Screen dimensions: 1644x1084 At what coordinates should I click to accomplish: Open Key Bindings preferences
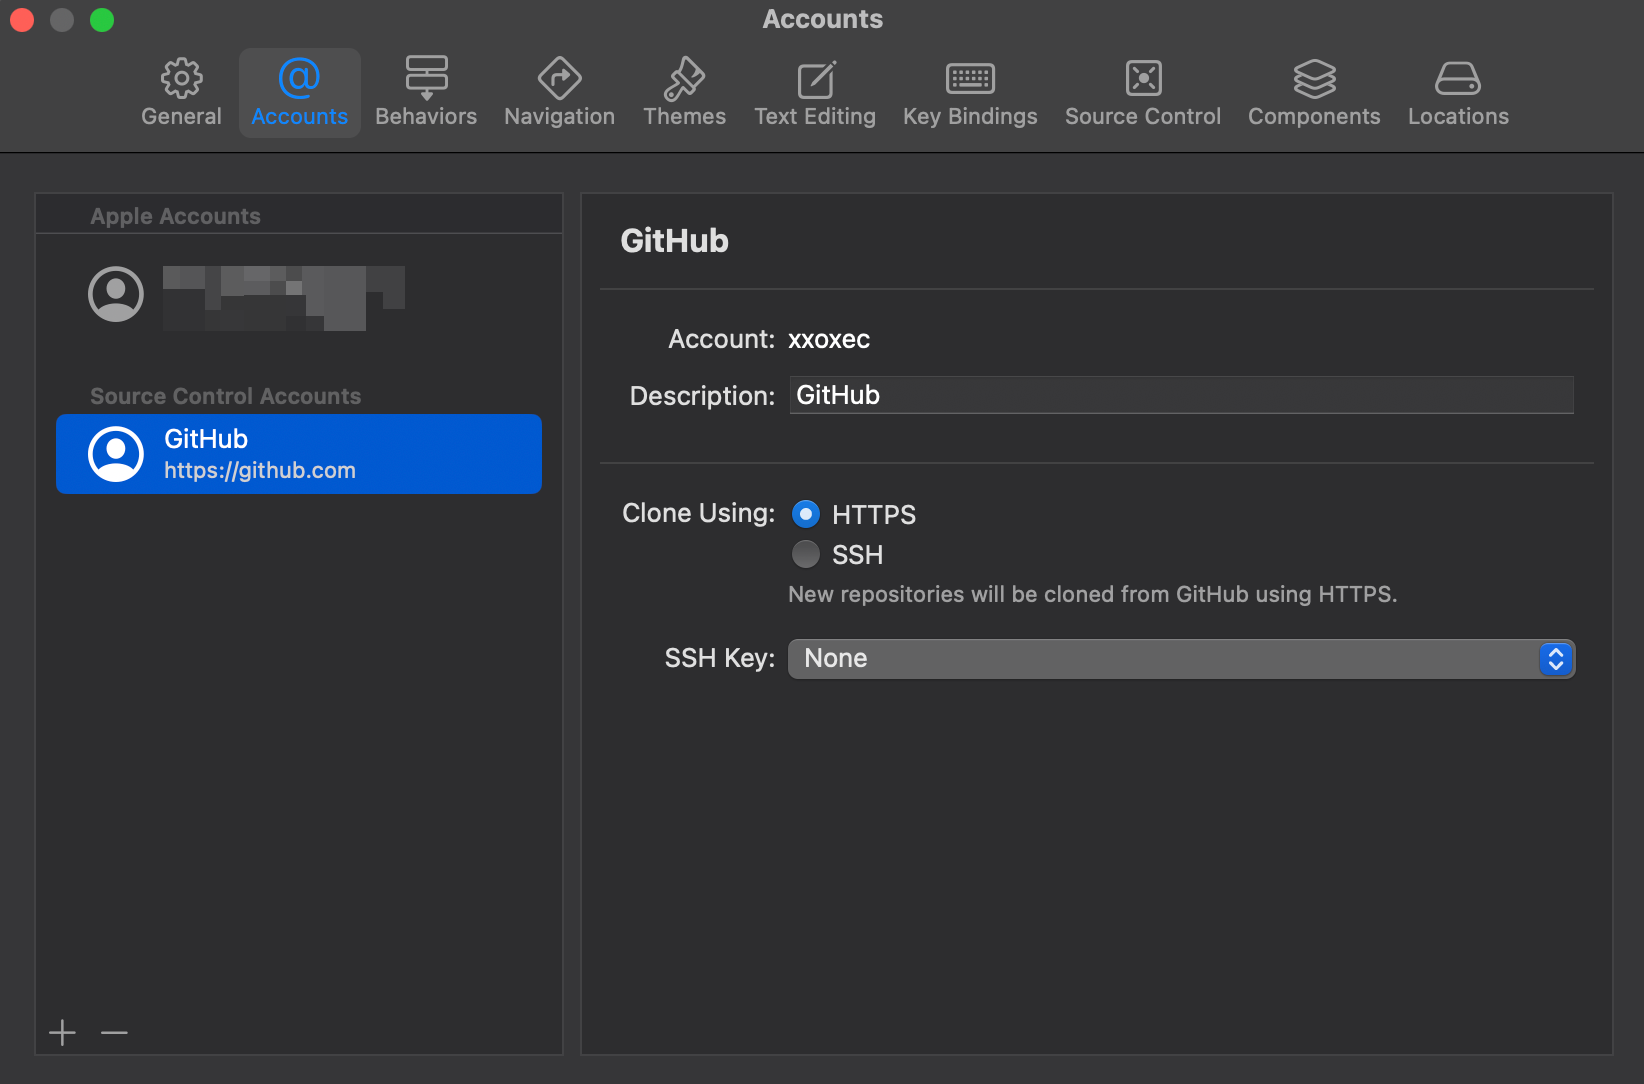point(970,93)
